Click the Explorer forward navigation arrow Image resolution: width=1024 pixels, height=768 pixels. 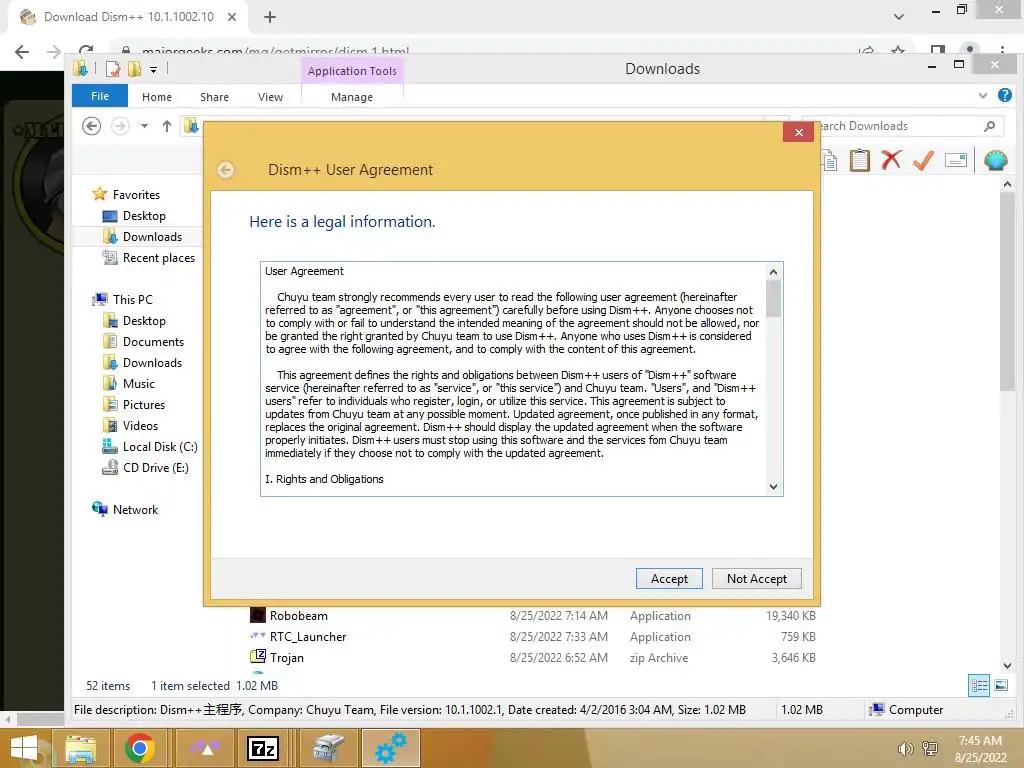[x=120, y=125]
